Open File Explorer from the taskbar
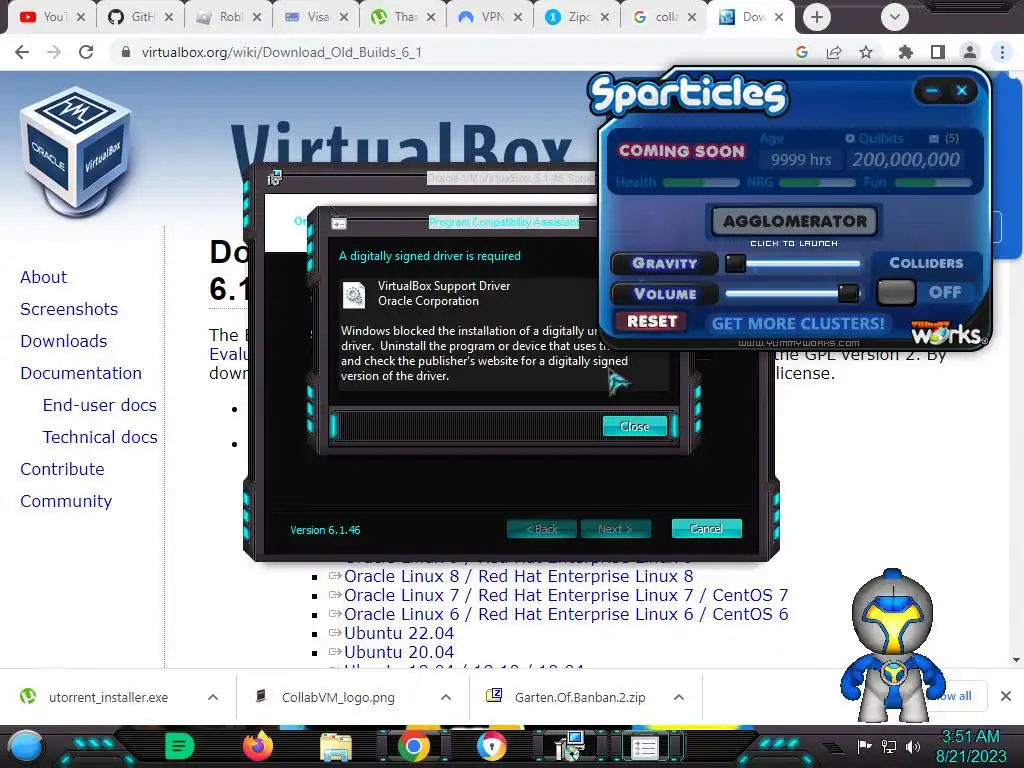1024x768 pixels. tap(336, 748)
